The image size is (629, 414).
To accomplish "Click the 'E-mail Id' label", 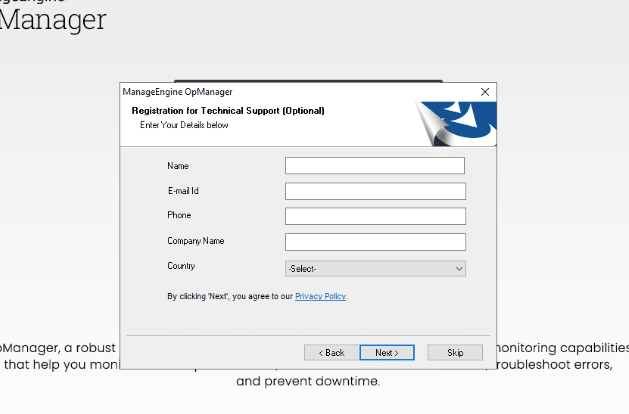I will 183,191.
